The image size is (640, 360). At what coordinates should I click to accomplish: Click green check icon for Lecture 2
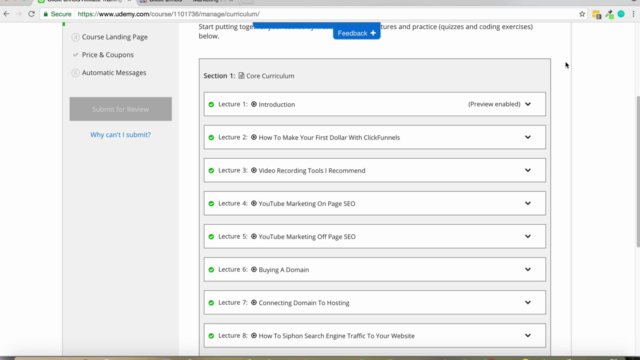point(211,138)
